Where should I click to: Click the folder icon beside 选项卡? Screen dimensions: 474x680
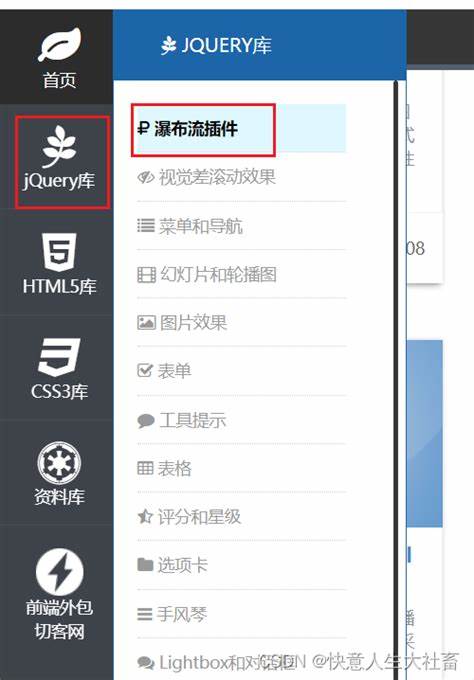[x=145, y=565]
